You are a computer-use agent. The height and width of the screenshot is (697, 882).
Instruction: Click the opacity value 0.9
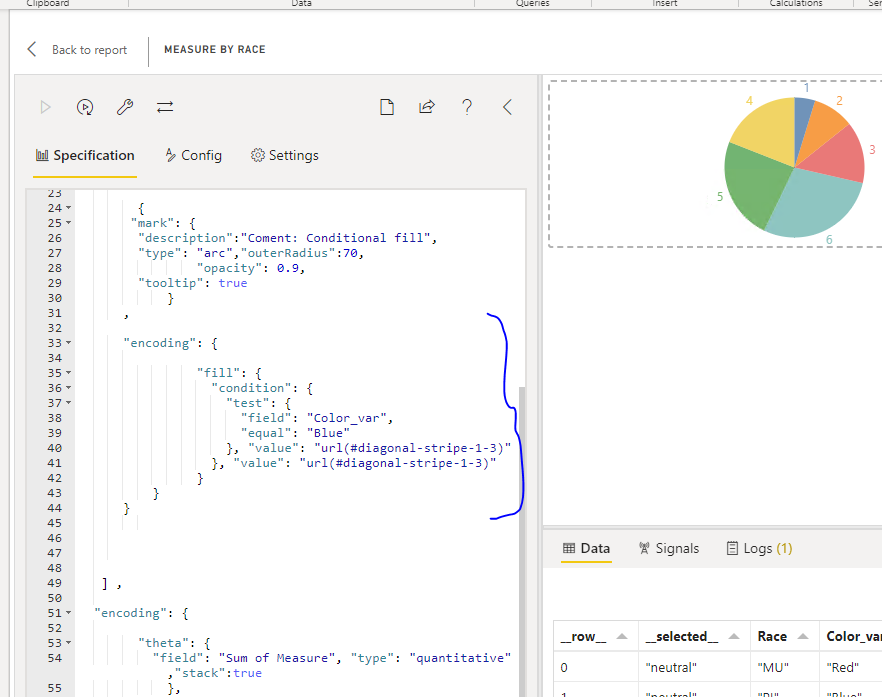(x=287, y=268)
